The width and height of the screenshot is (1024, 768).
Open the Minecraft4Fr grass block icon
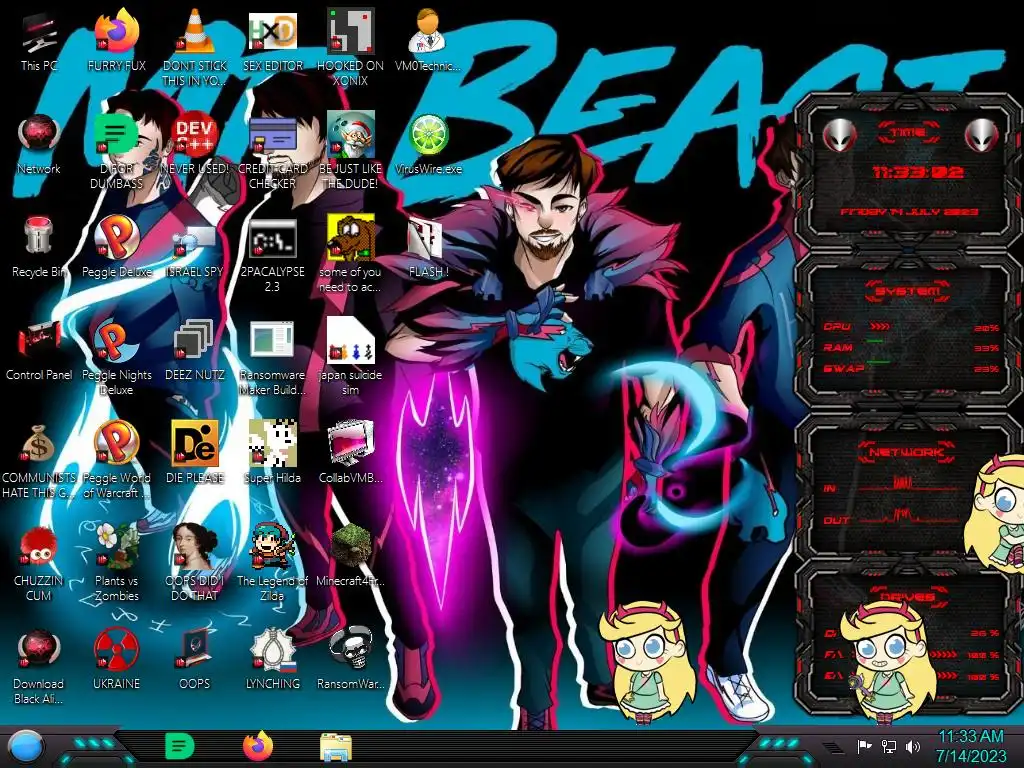(350, 555)
